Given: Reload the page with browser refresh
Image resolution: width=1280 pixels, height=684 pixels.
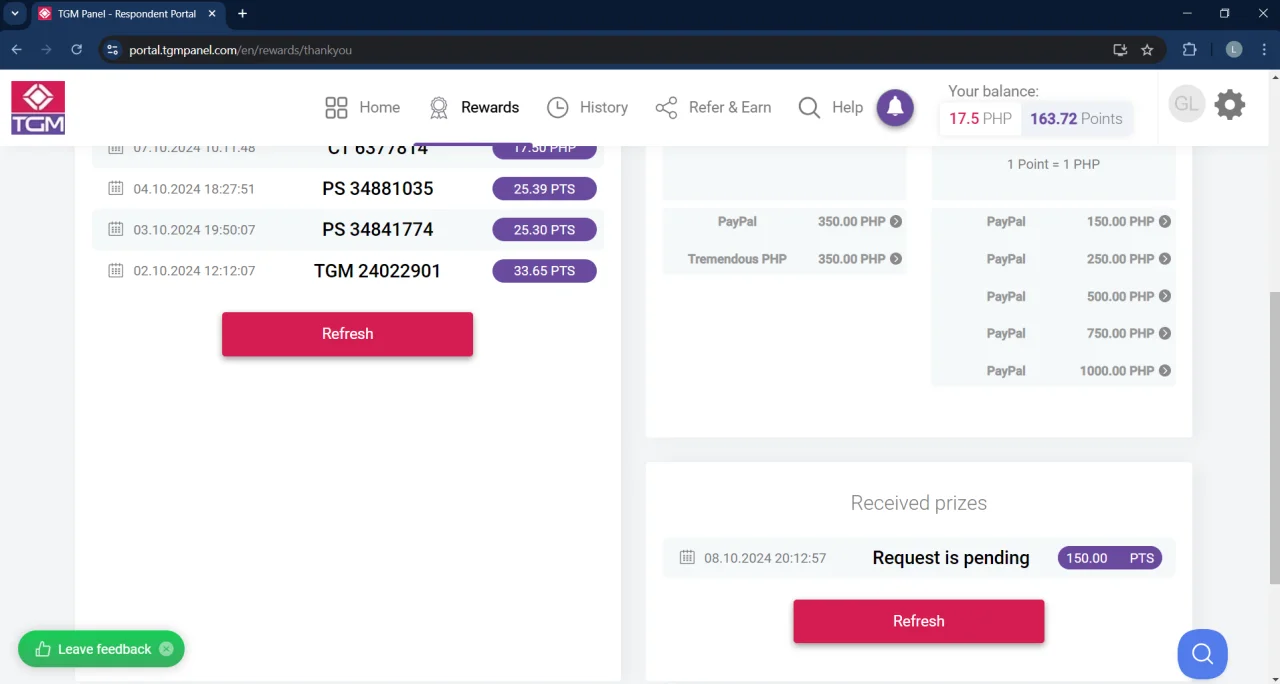Looking at the screenshot, I should click(76, 50).
